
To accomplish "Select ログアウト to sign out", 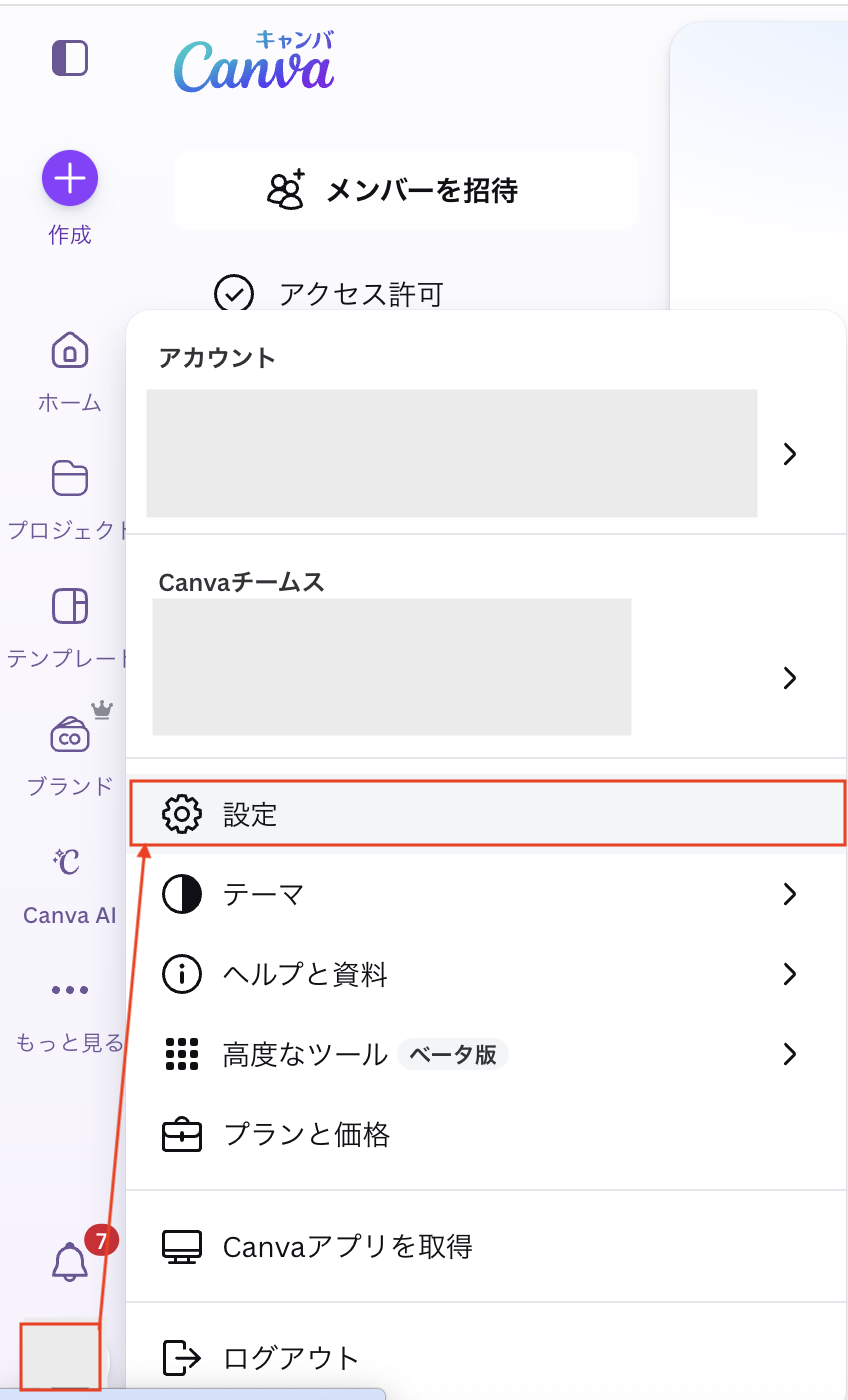I will coord(486,1358).
